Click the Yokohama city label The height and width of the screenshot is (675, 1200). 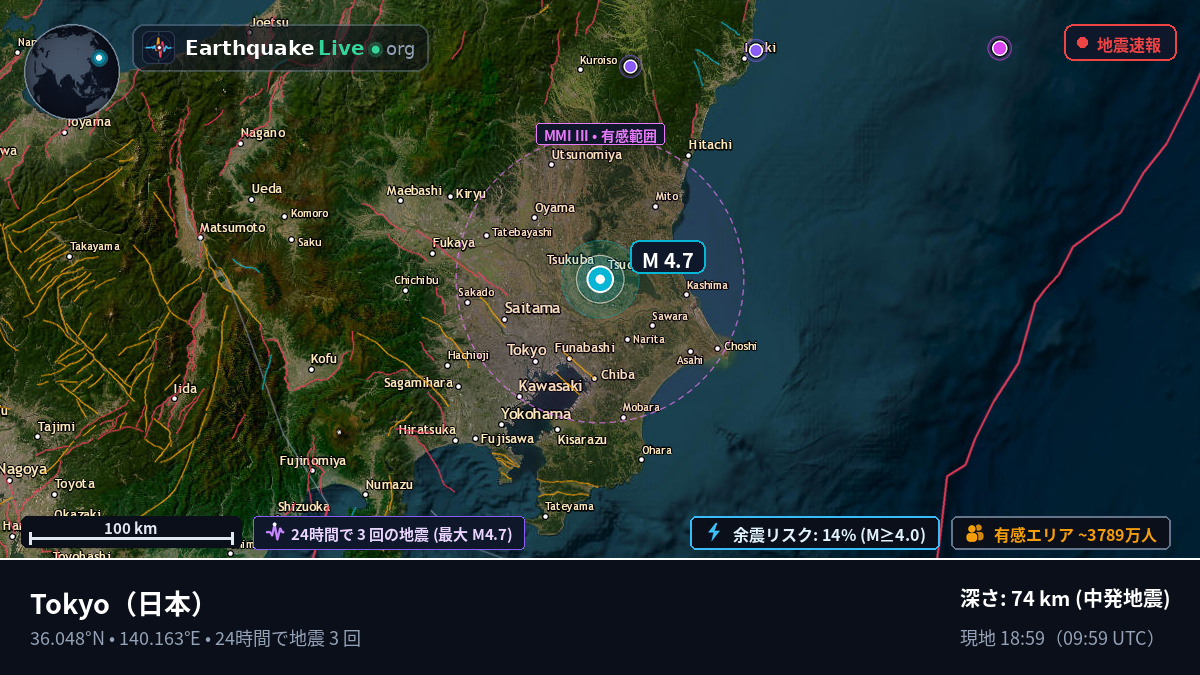tap(536, 413)
